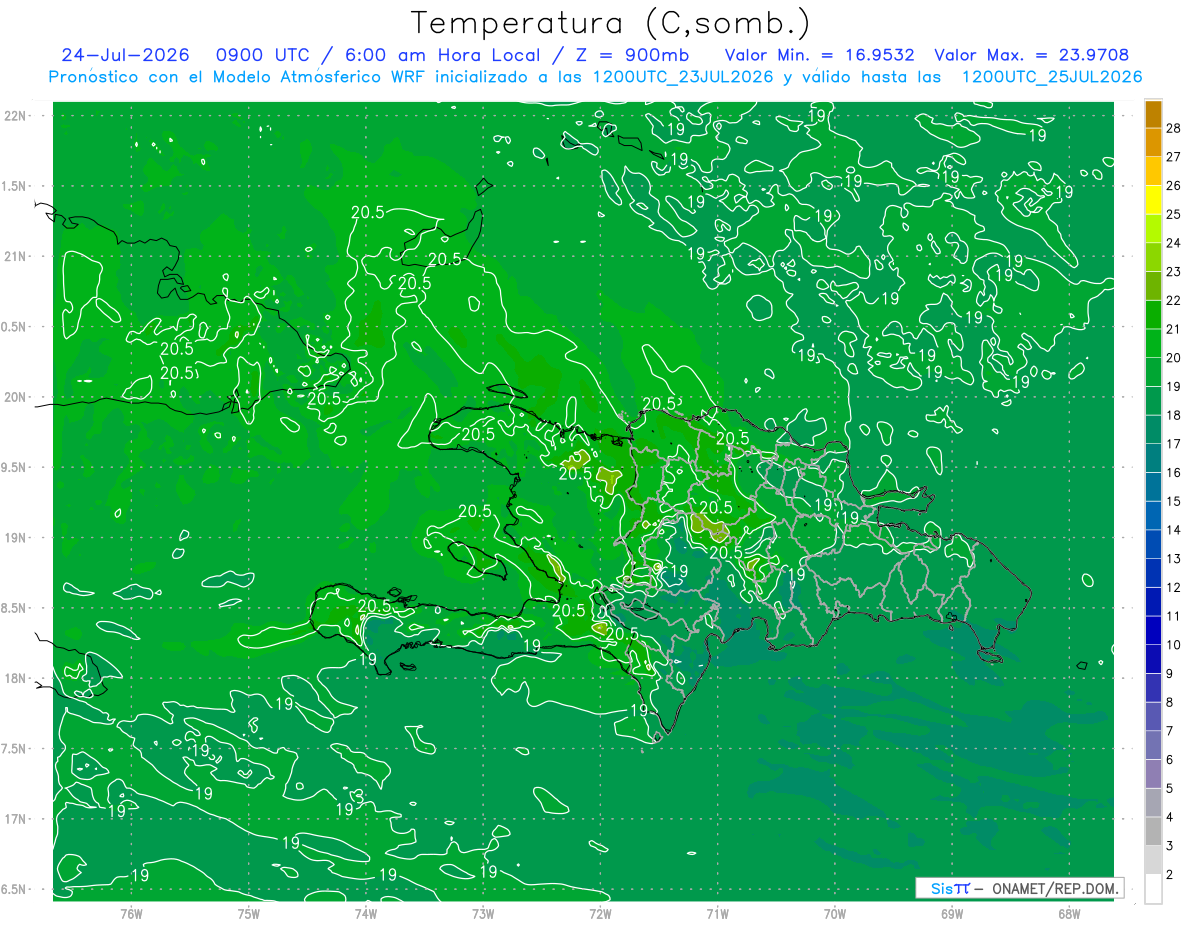Click the '76W' longitude axis label
The image size is (1200, 927).
[x=131, y=914]
